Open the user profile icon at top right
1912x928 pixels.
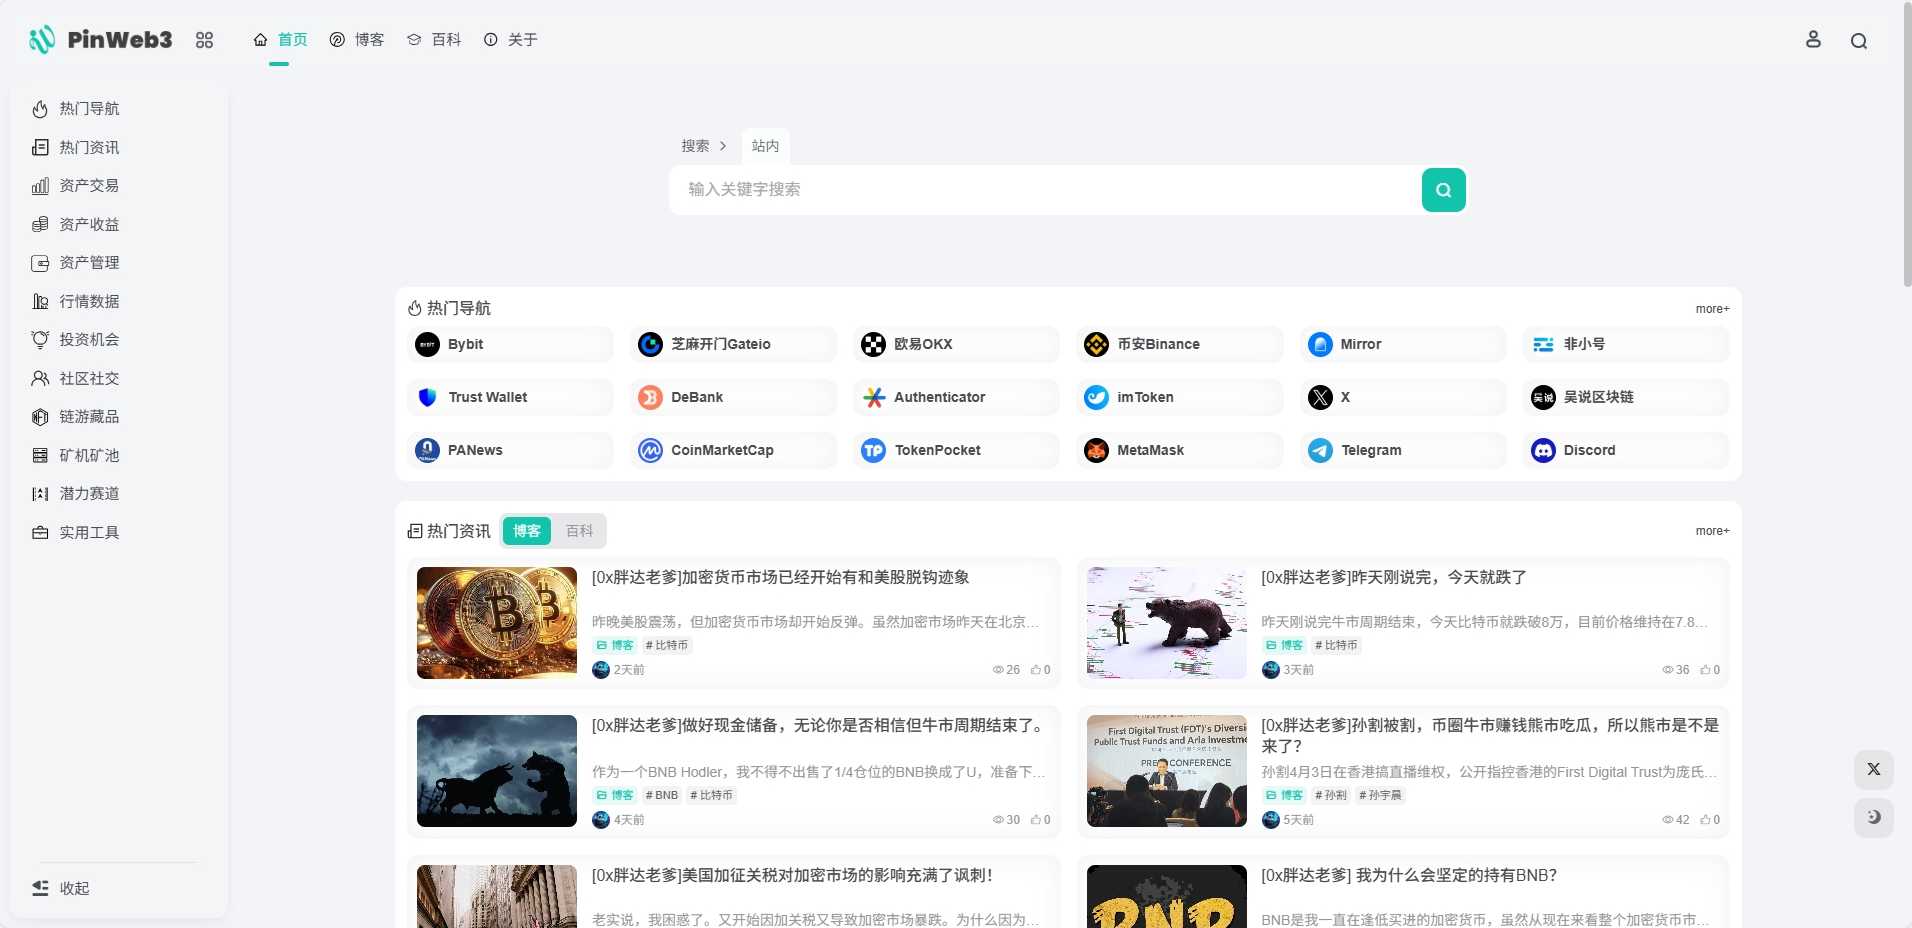tap(1813, 39)
